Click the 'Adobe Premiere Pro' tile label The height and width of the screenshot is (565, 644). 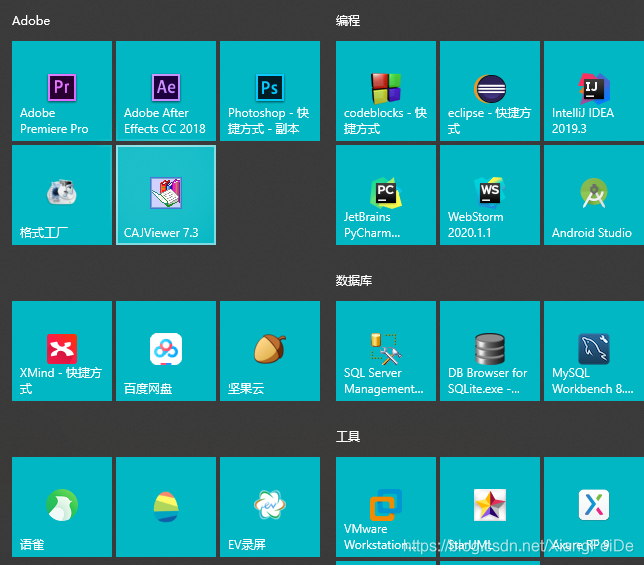(x=54, y=121)
